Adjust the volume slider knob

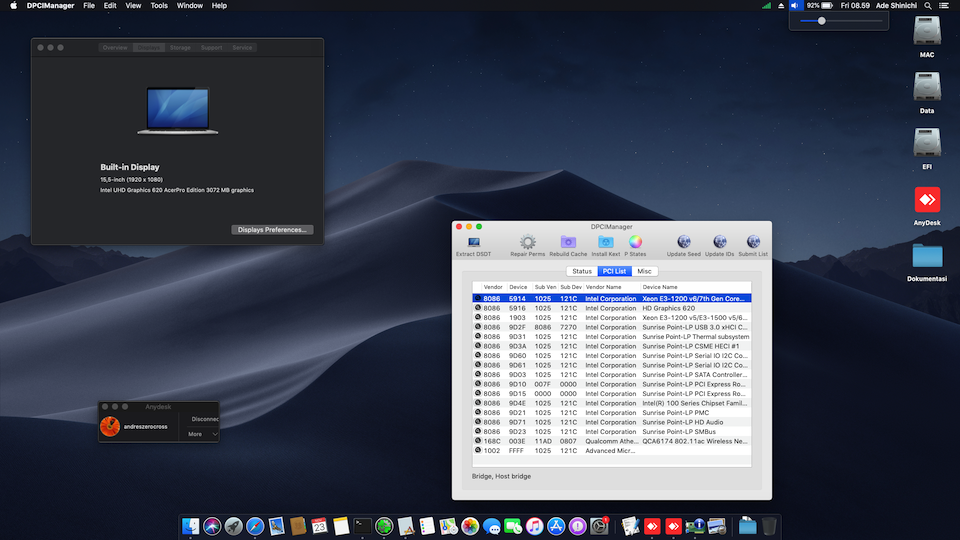point(822,21)
